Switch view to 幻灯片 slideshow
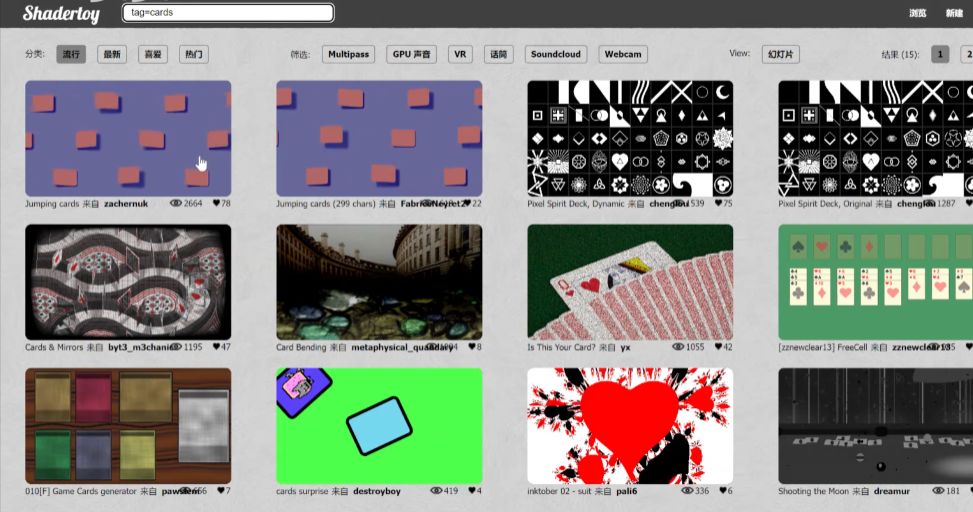 (x=780, y=54)
